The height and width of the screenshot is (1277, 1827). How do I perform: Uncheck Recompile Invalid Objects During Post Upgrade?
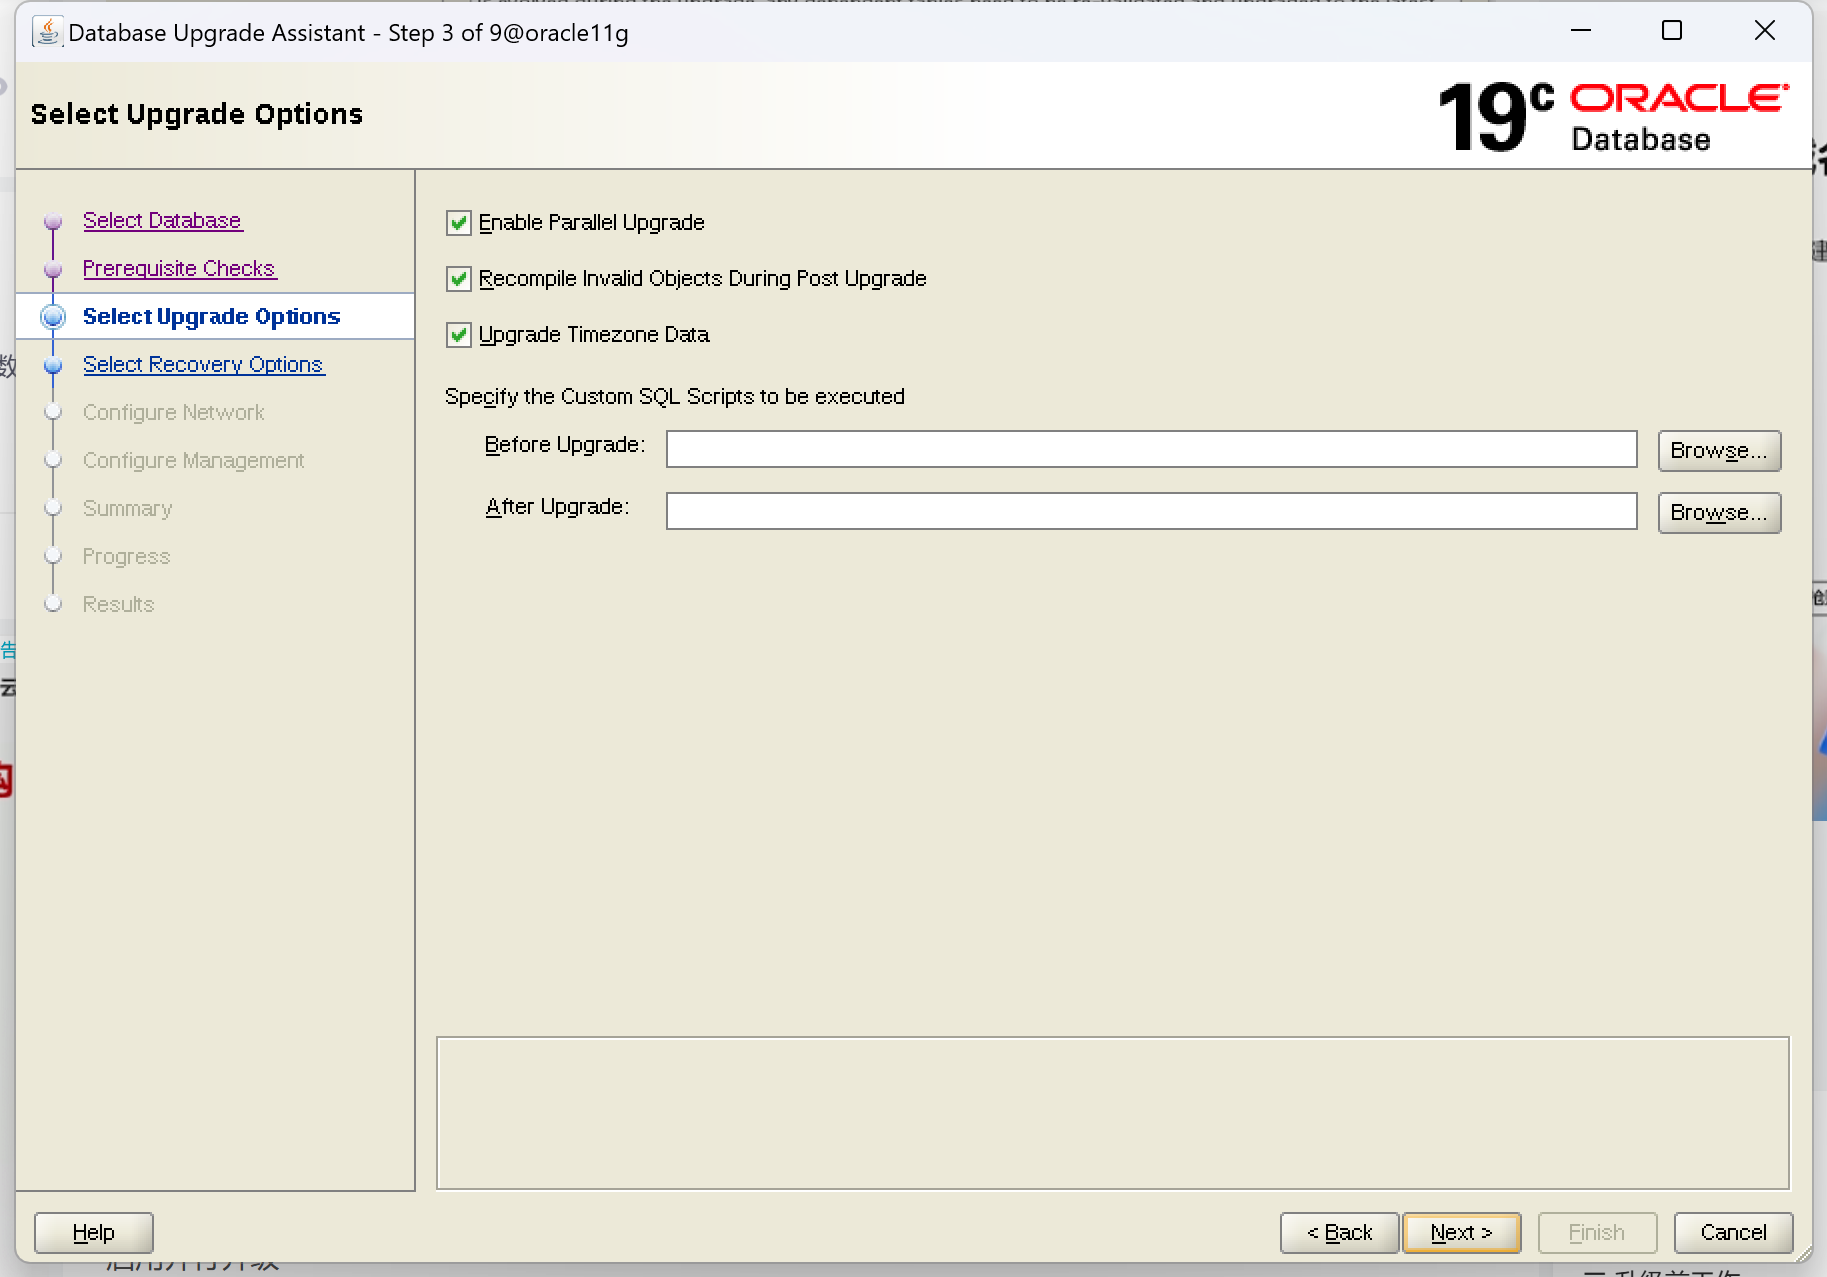459,279
